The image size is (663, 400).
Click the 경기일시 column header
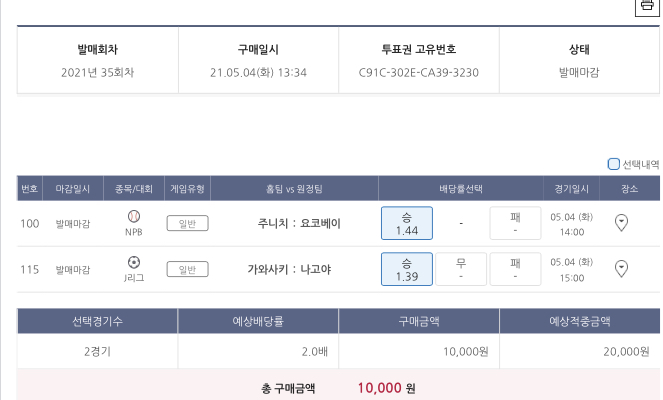pyautogui.click(x=571, y=188)
